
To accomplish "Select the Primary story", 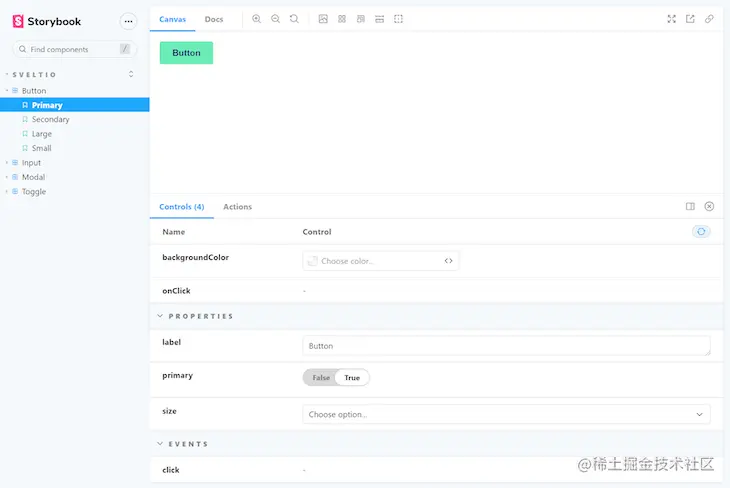I will 74,105.
